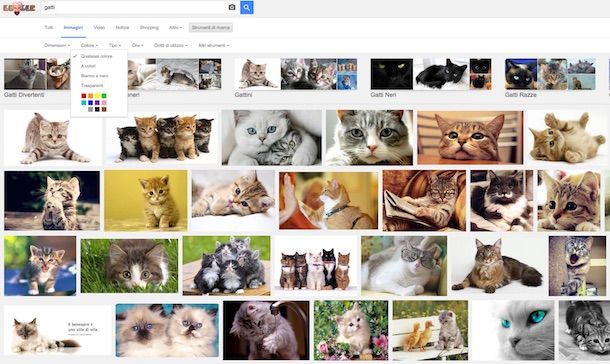Open the Video results tab
Viewport: 610px width, 364px height.
(99, 28)
